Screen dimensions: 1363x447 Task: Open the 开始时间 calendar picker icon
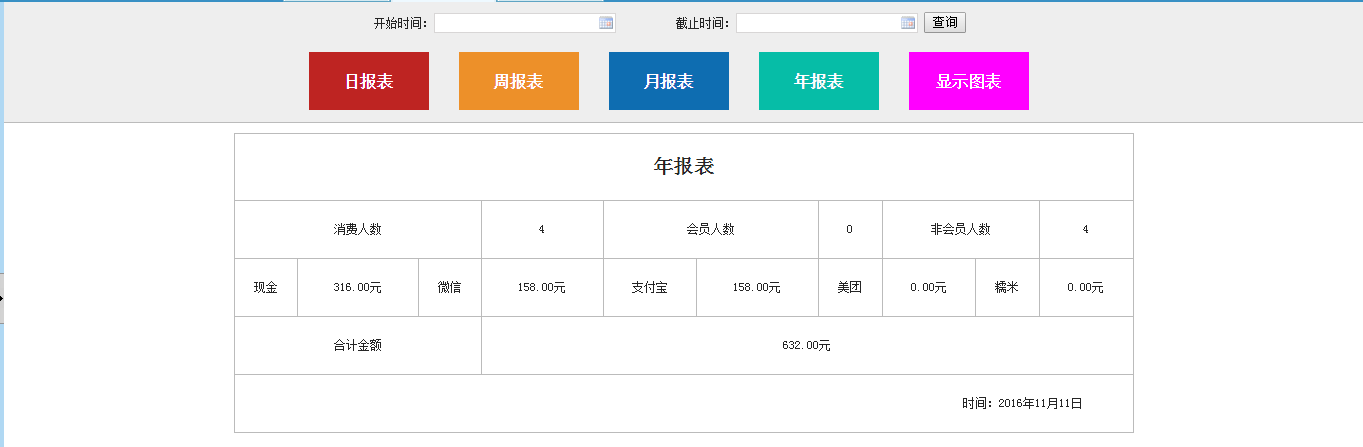pos(606,23)
